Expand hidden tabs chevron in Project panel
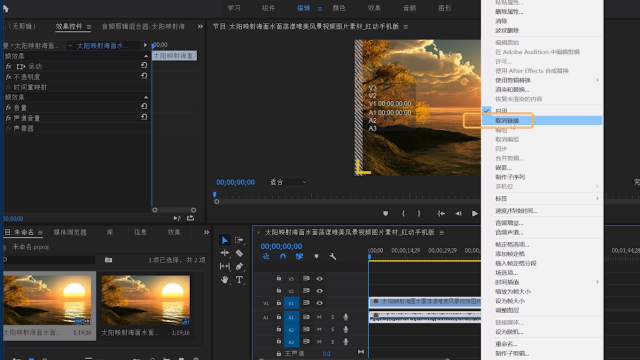 (x=206, y=232)
